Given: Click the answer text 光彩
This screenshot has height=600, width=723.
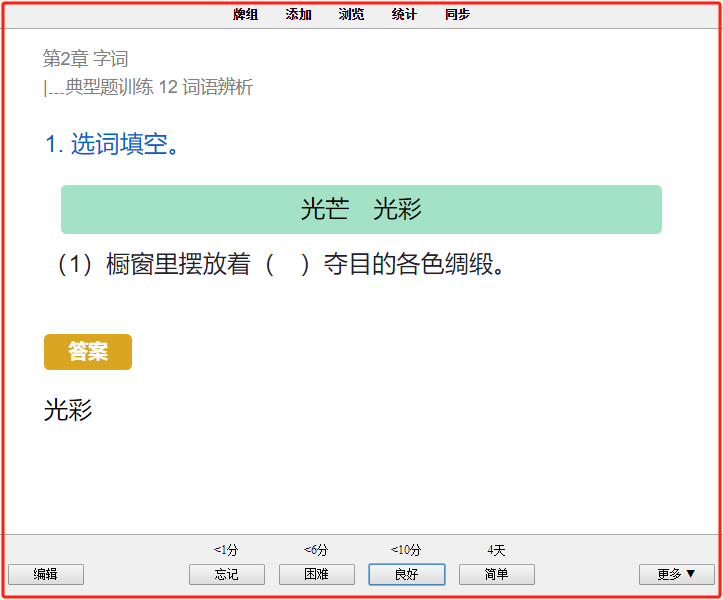Looking at the screenshot, I should (68, 410).
